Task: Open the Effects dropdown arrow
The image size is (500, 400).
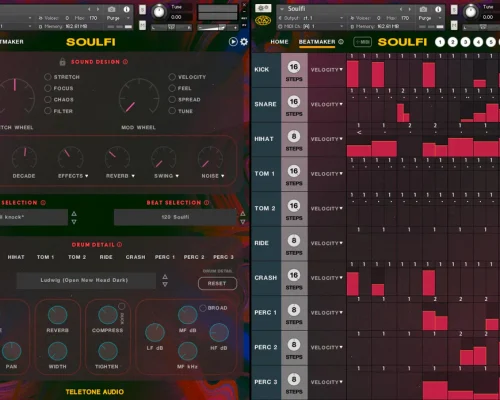Action: click(x=87, y=176)
